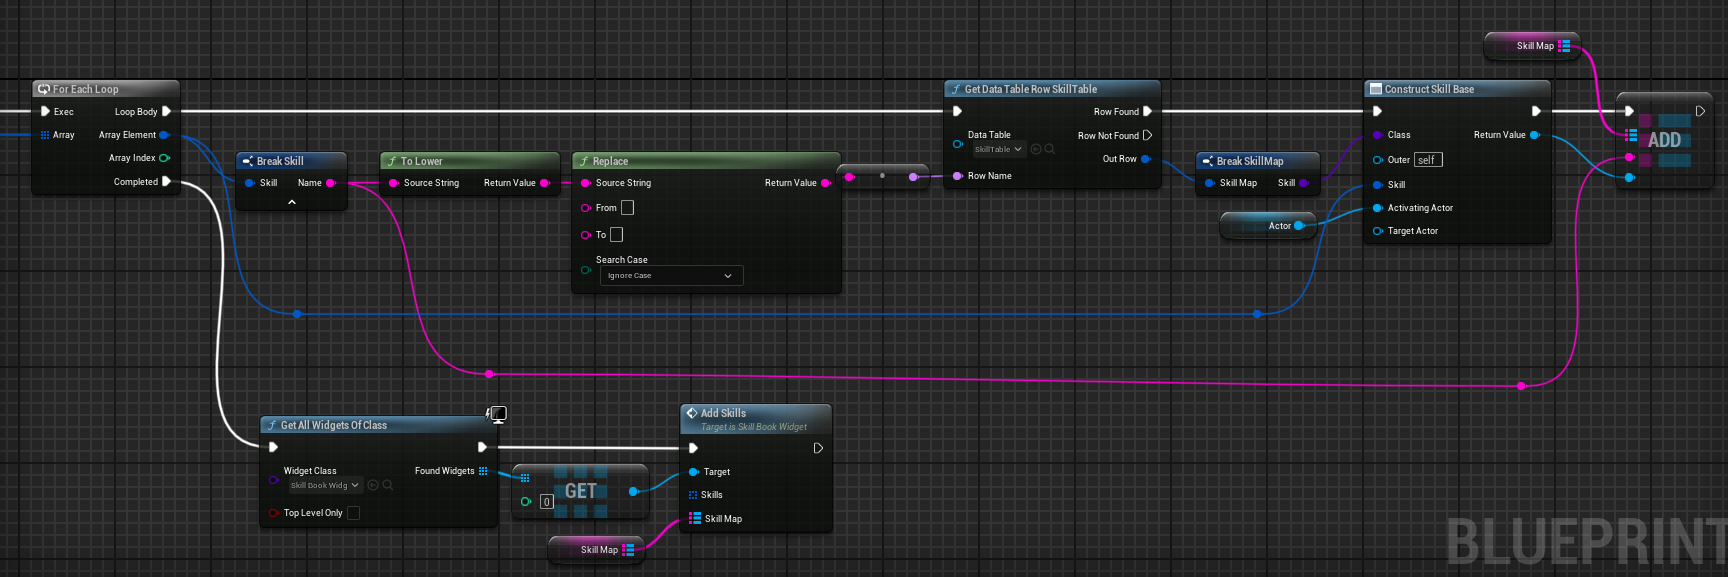Image resolution: width=1728 pixels, height=577 pixels.
Task: Select the Get All Widgets Of Class header
Action: (x=379, y=425)
